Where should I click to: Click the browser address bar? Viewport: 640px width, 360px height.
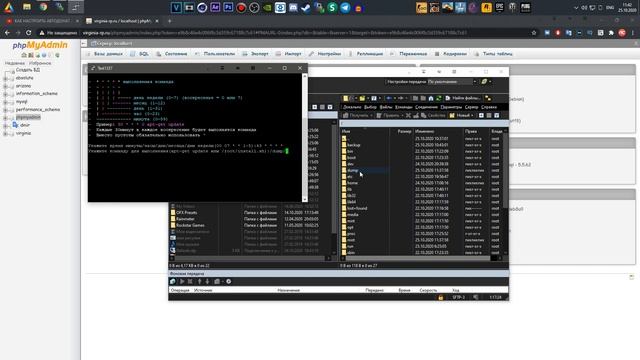pos(286,33)
